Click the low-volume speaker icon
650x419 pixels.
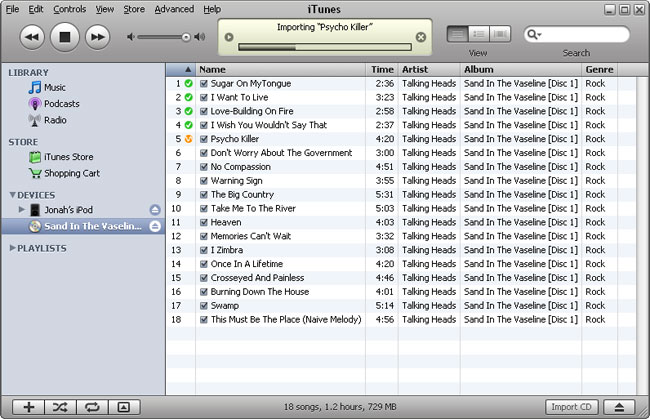pos(131,37)
